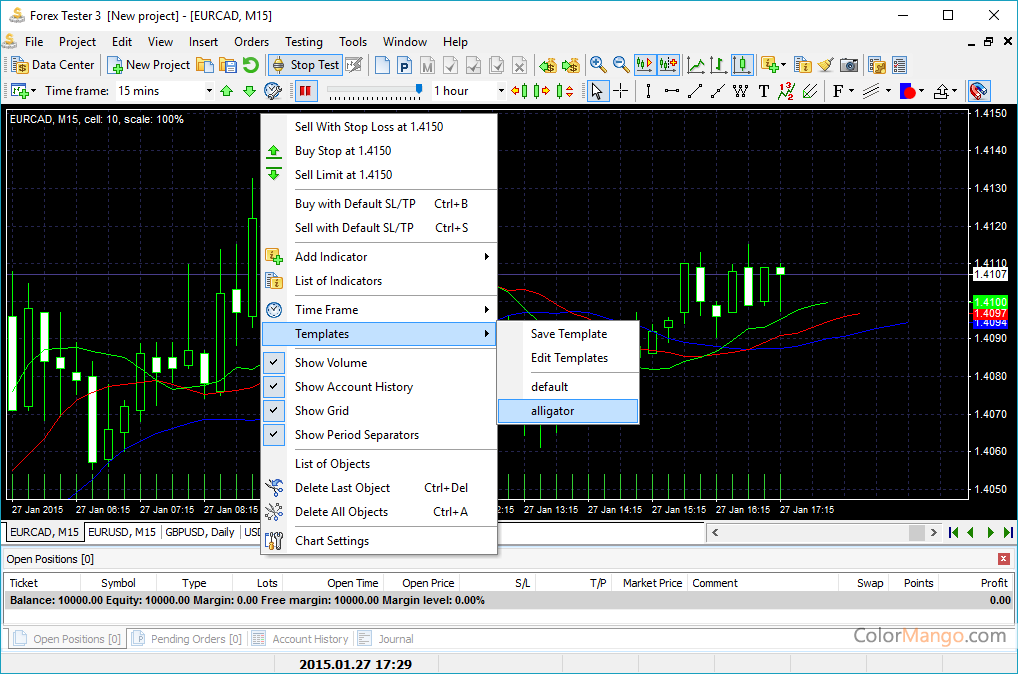
Task: Open the Account History tab
Action: click(x=301, y=639)
